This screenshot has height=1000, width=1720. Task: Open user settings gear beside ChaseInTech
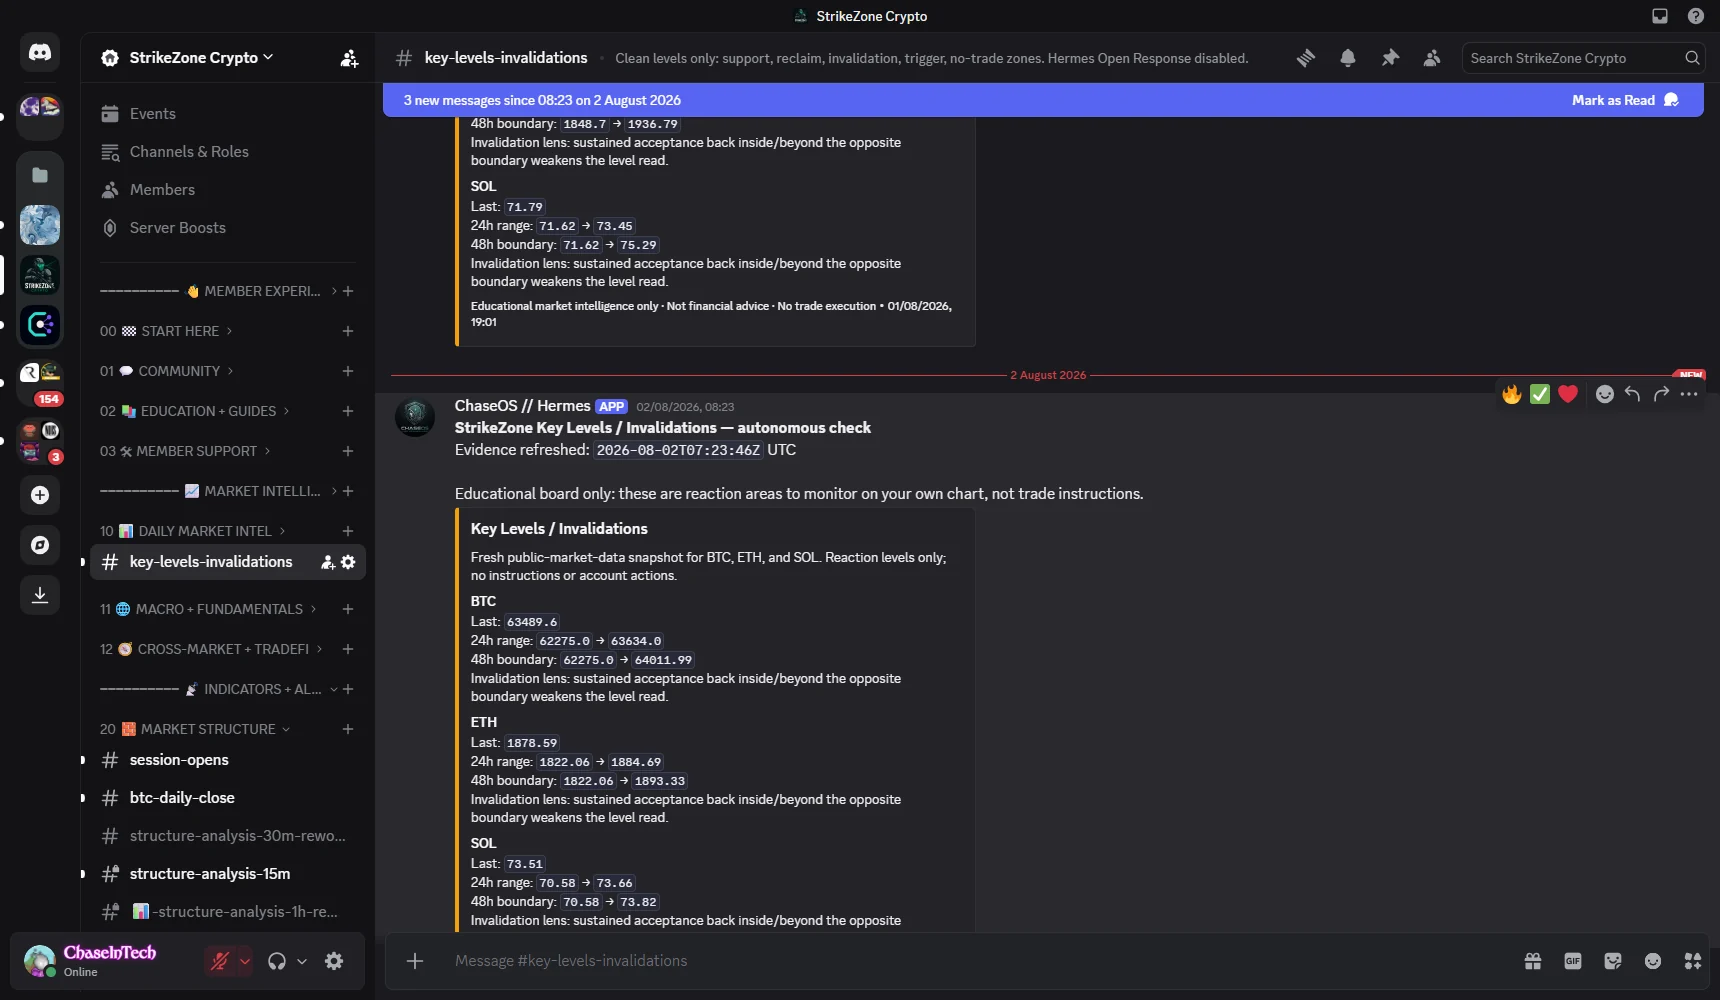click(334, 961)
